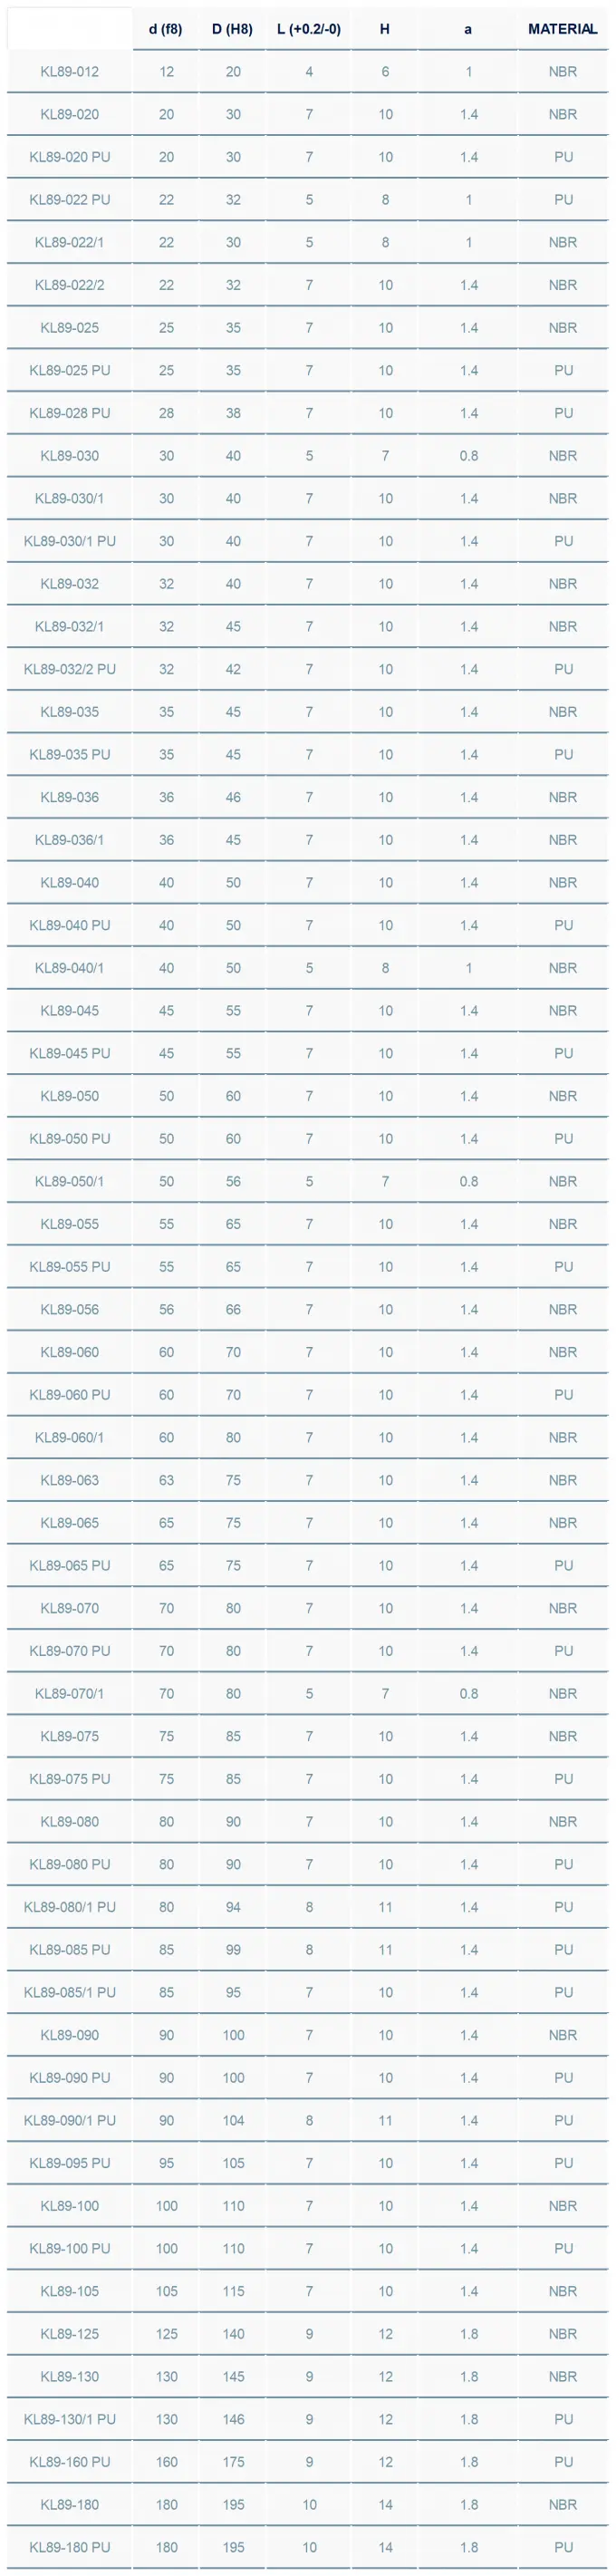Select the KL89-040/1 row label
The image size is (616, 2576).
pos(70,968)
